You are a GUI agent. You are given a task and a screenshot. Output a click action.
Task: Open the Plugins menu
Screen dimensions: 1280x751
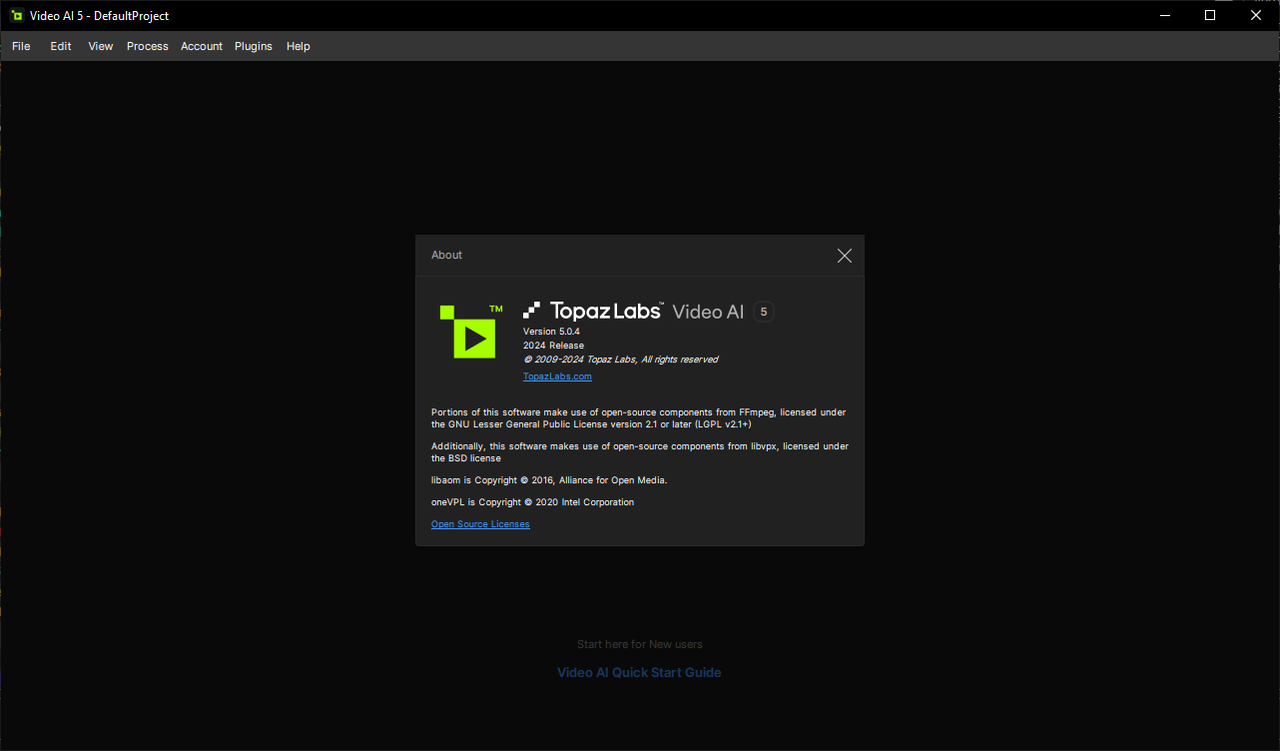click(253, 46)
